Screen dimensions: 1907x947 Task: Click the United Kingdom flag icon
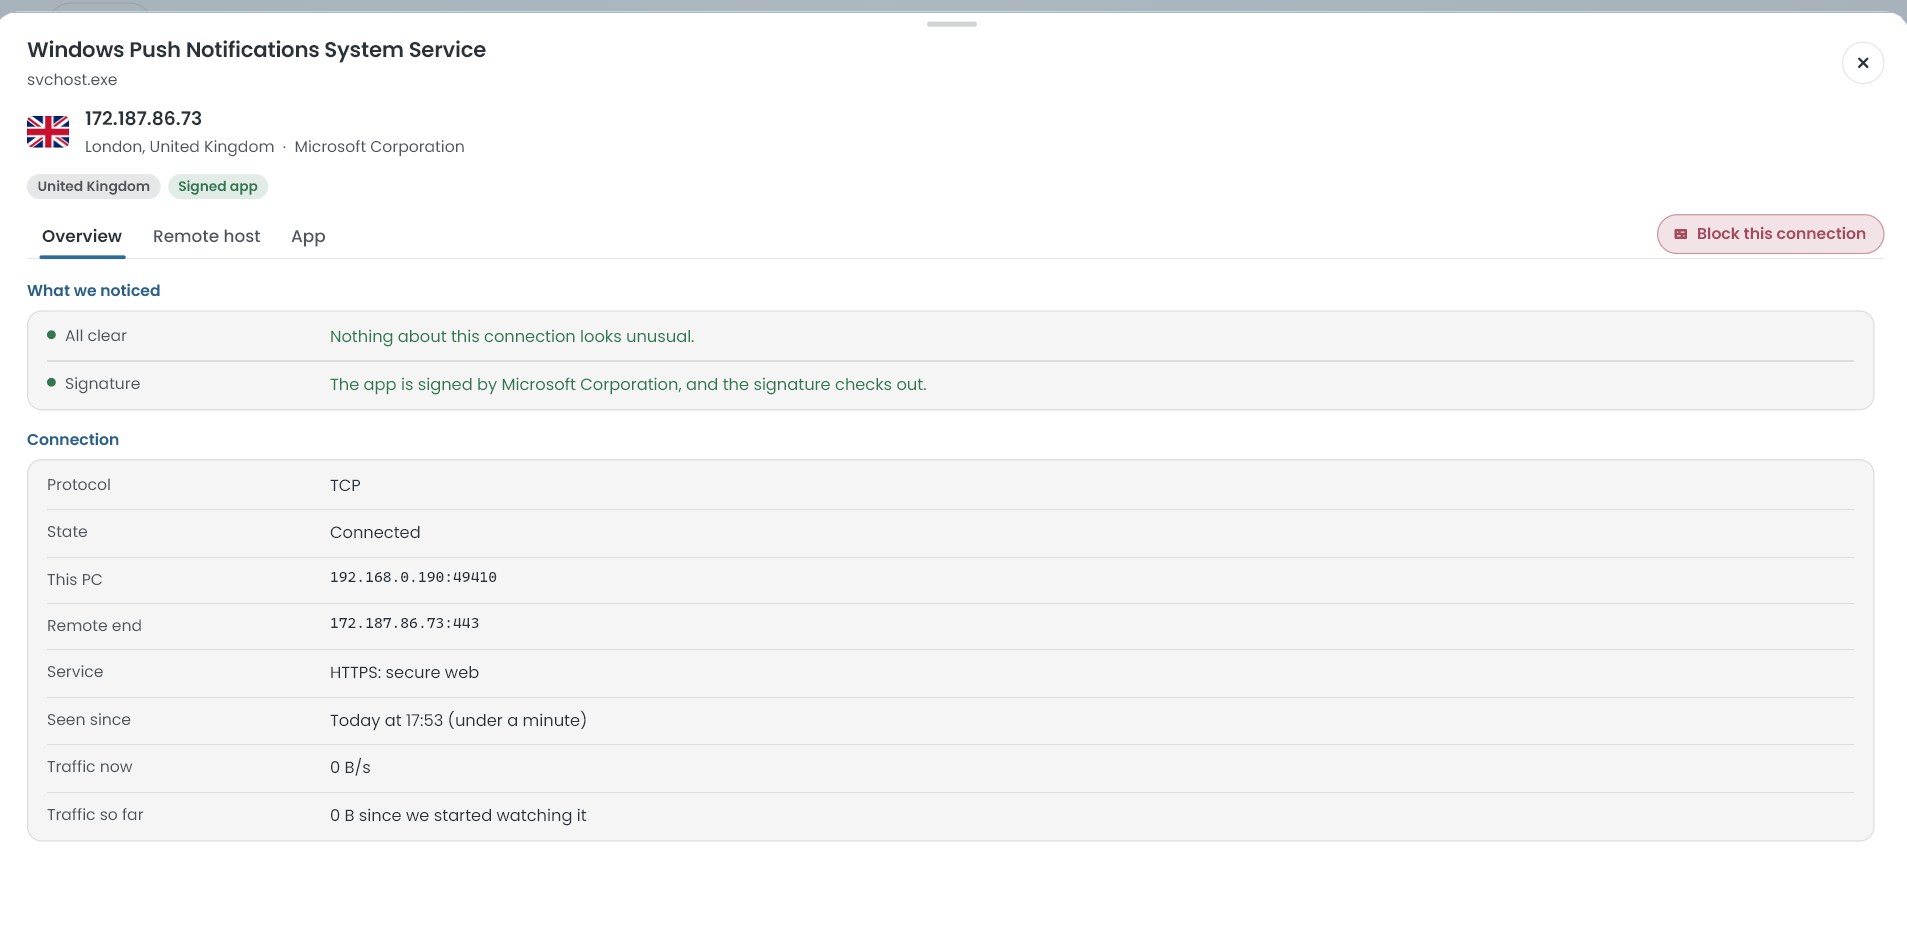point(48,132)
